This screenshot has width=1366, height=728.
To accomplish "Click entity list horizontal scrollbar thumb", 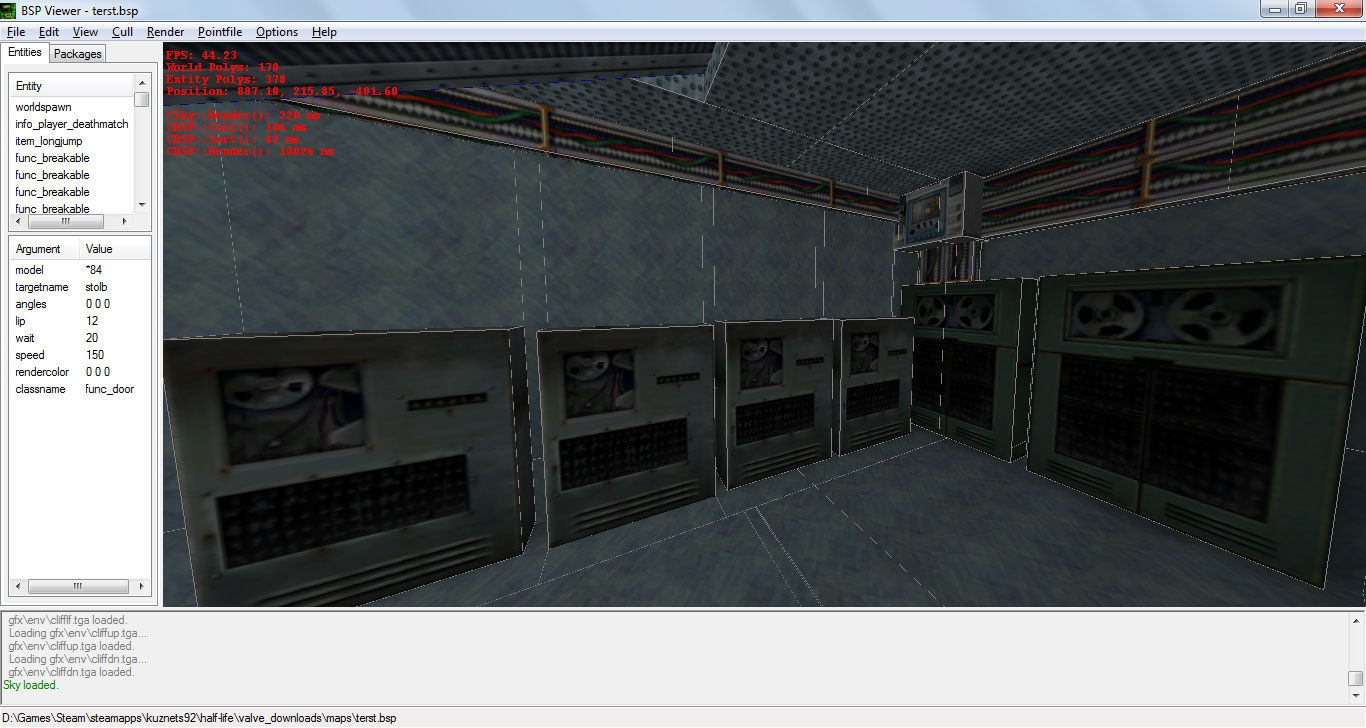I will click(66, 221).
